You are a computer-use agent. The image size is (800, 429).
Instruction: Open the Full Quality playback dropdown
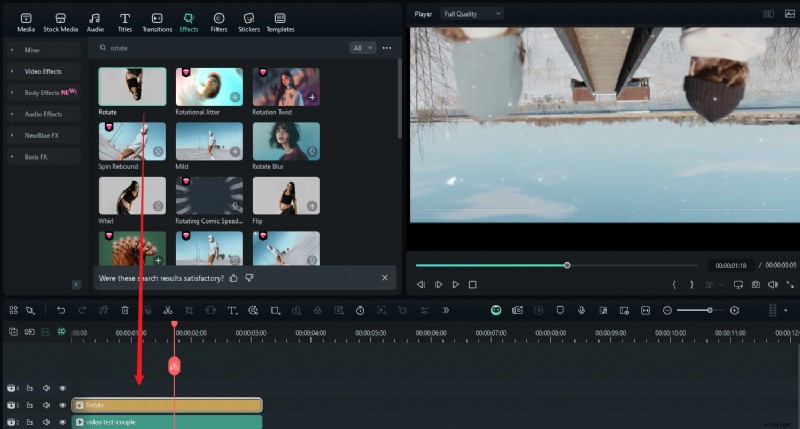point(472,14)
